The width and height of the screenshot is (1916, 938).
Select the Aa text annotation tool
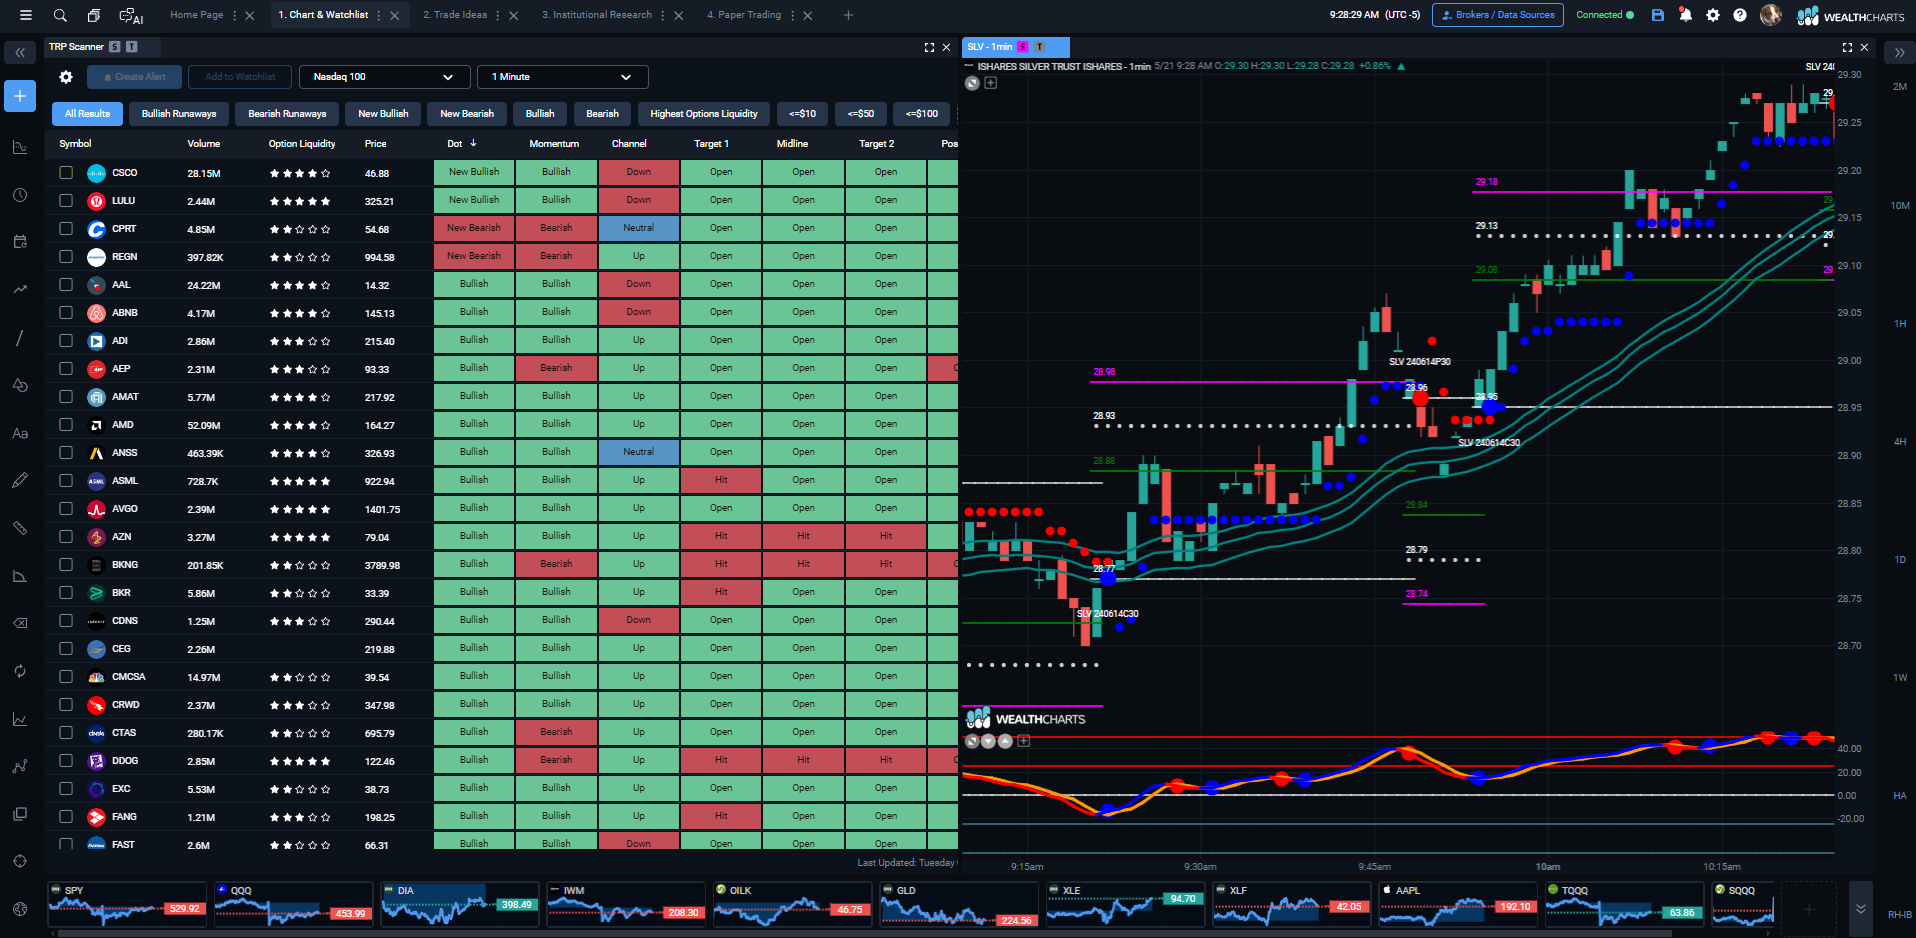tap(20, 433)
